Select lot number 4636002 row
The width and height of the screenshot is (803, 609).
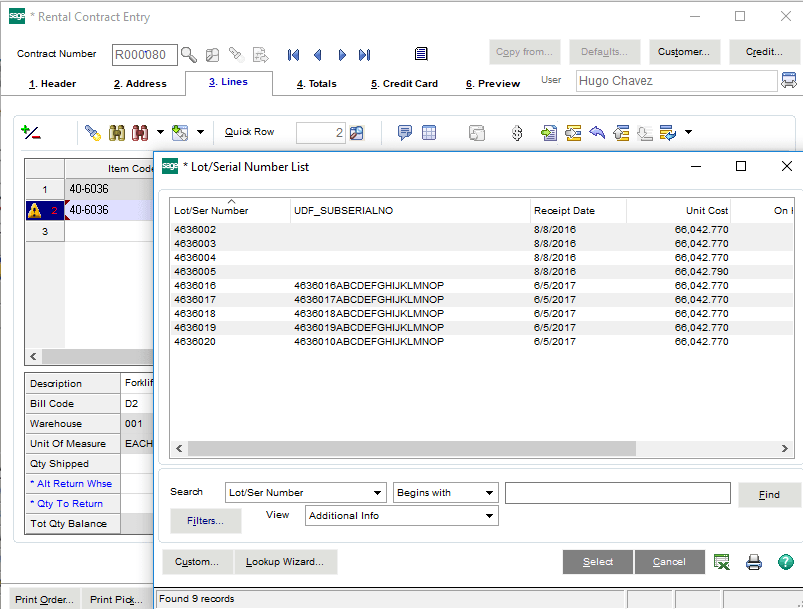tap(481, 229)
